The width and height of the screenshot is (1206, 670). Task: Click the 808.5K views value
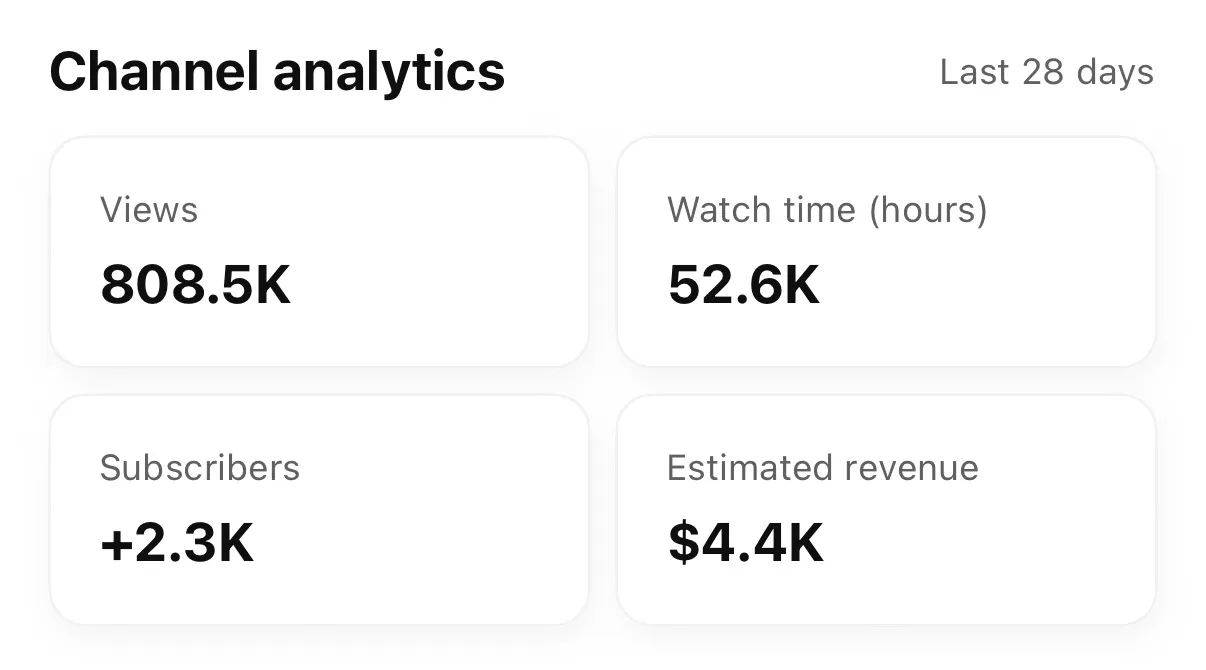196,287
